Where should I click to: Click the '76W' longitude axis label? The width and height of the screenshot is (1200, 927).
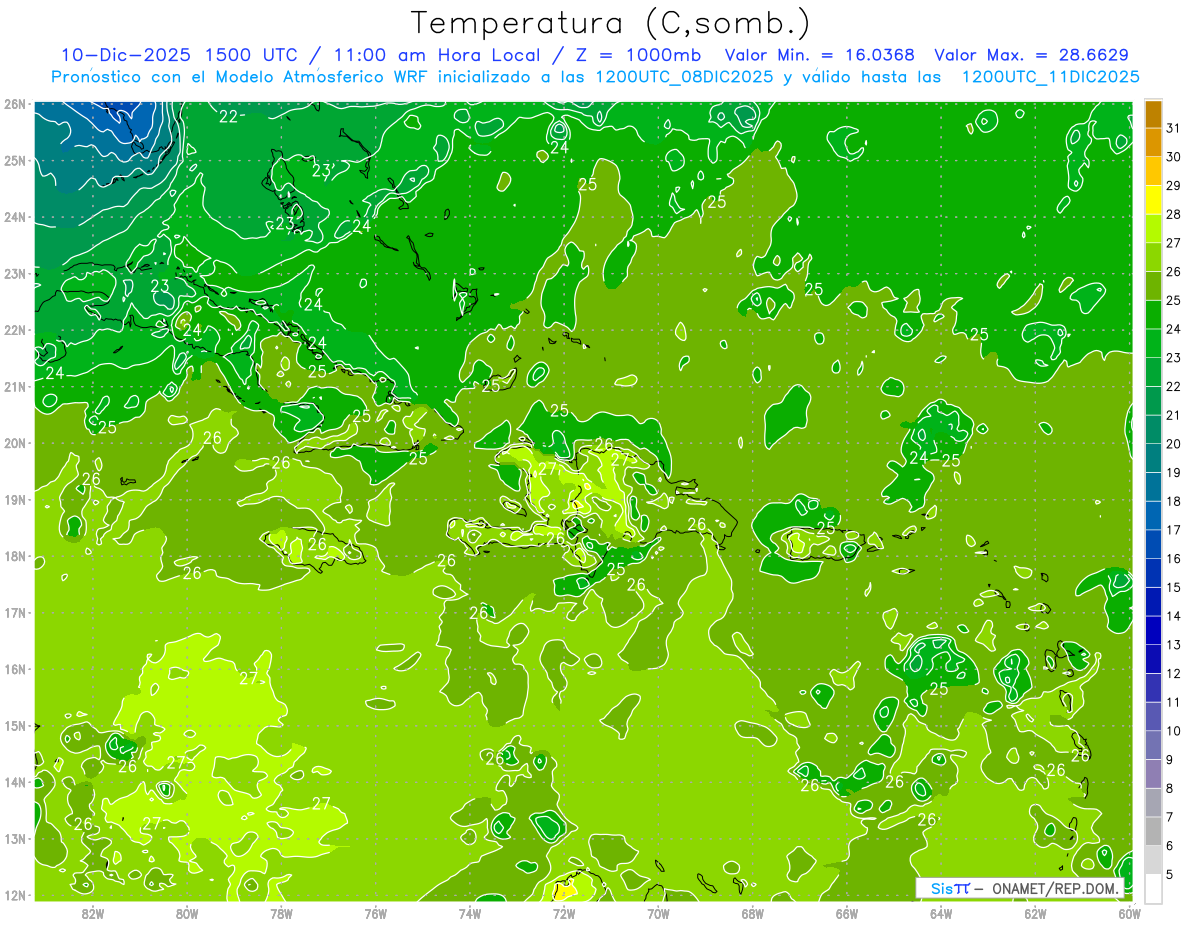376,913
